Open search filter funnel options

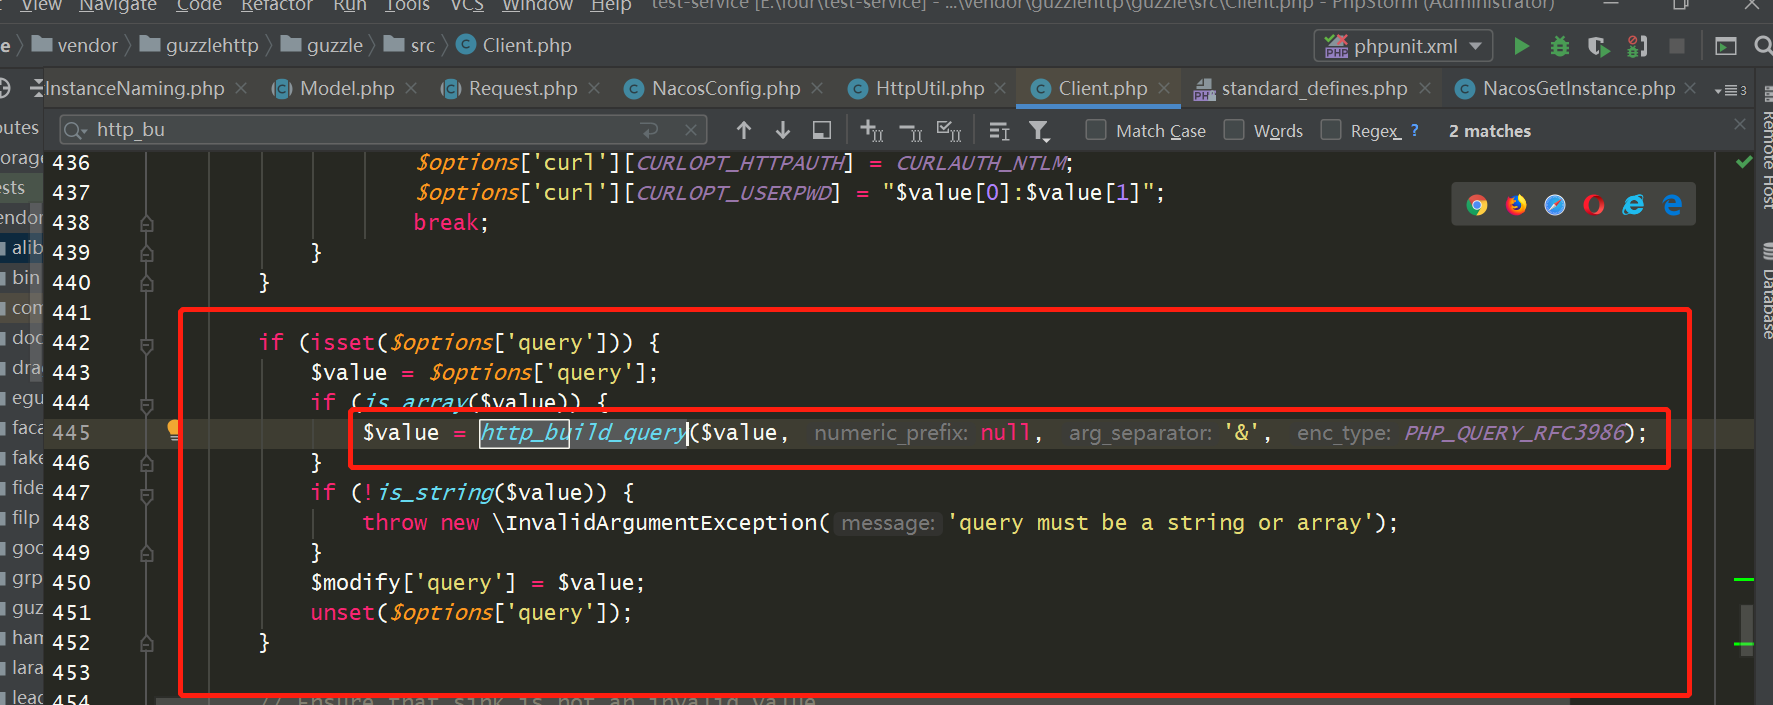1039,131
